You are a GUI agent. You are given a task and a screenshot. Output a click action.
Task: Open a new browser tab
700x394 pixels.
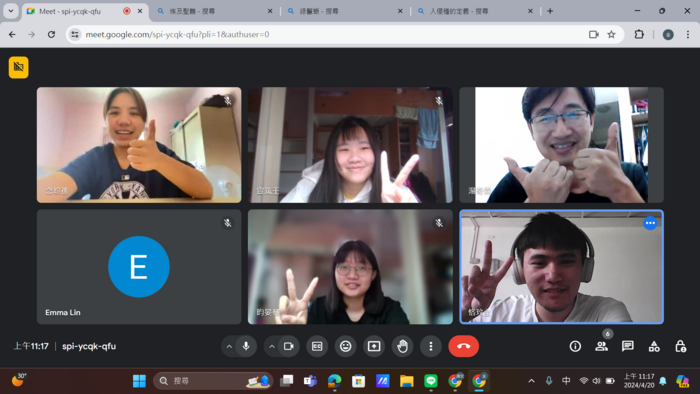pyautogui.click(x=550, y=11)
